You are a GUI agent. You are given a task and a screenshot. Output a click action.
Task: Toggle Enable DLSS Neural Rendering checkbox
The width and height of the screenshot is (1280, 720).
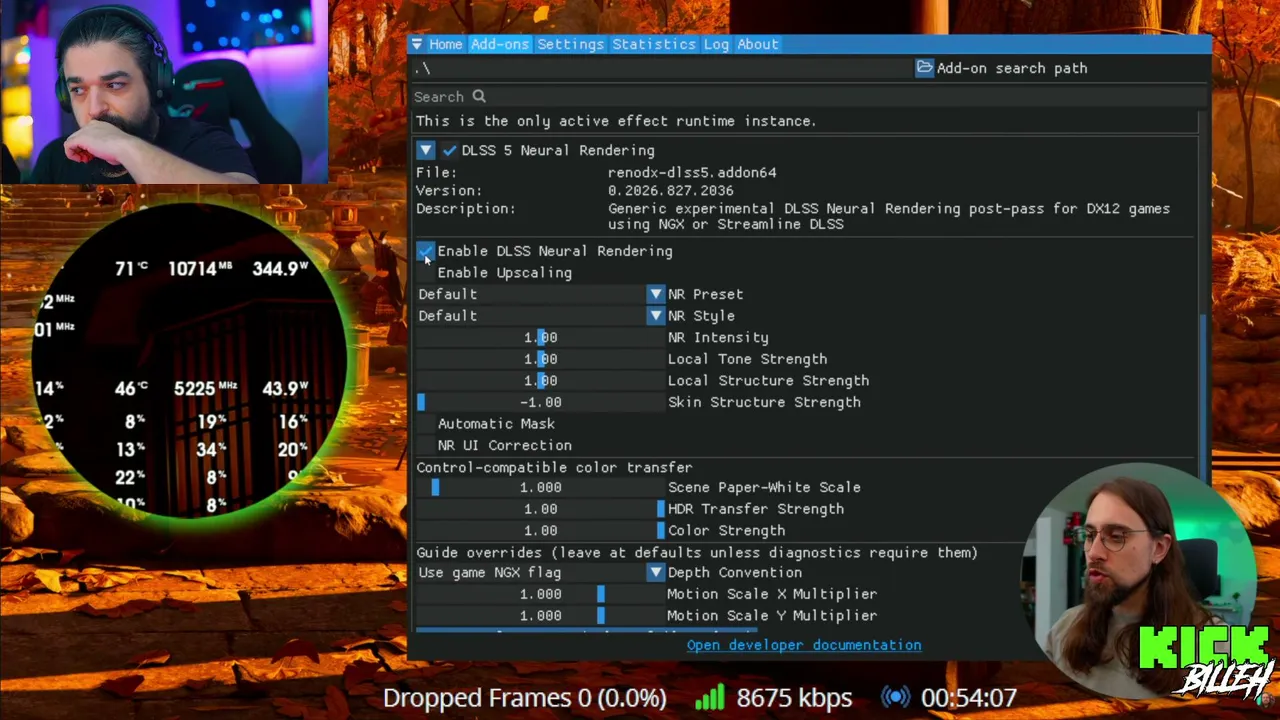425,251
